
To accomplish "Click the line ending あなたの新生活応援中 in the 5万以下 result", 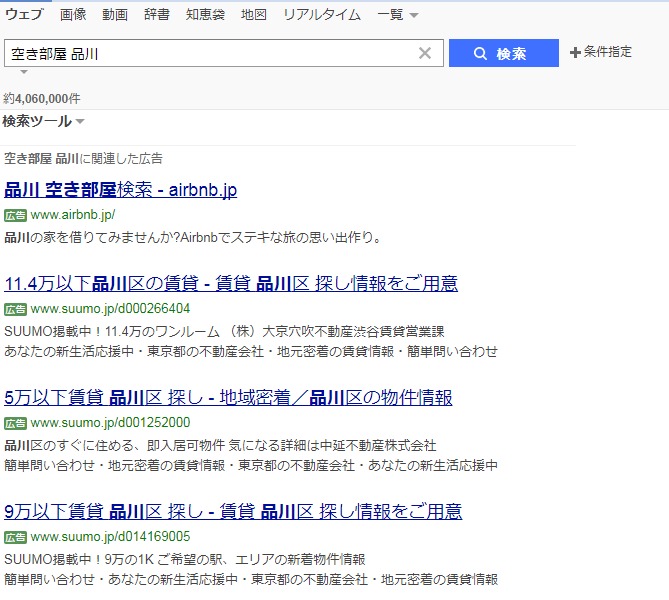I will click(x=251, y=465).
